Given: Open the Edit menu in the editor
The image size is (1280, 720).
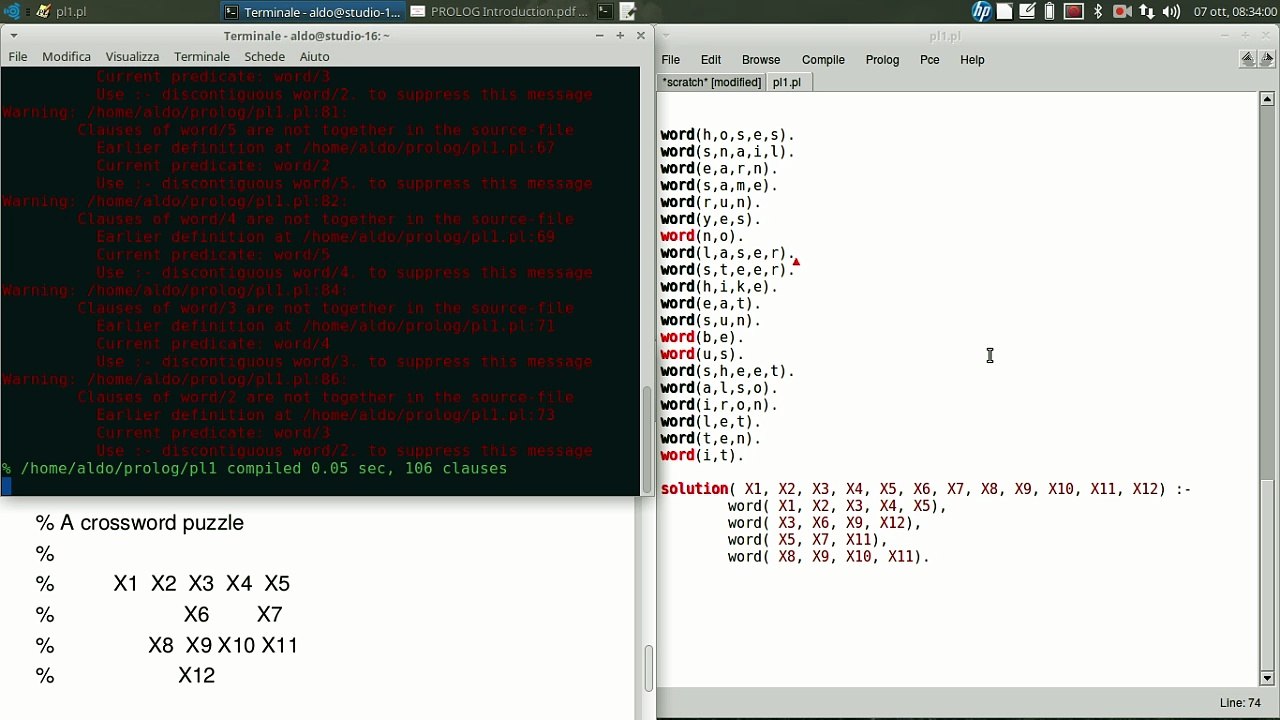Looking at the screenshot, I should tap(710, 60).
